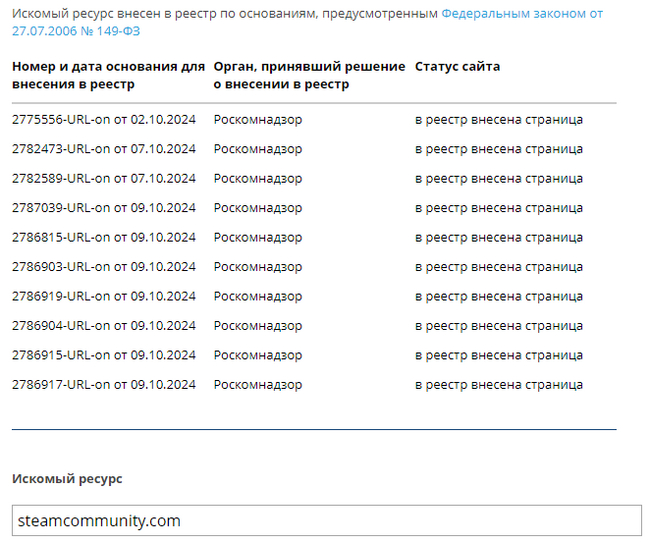This screenshot has width=650, height=543.
Task: Select entry 2775556-URL-on from 02.10.2024
Action: click(x=104, y=120)
